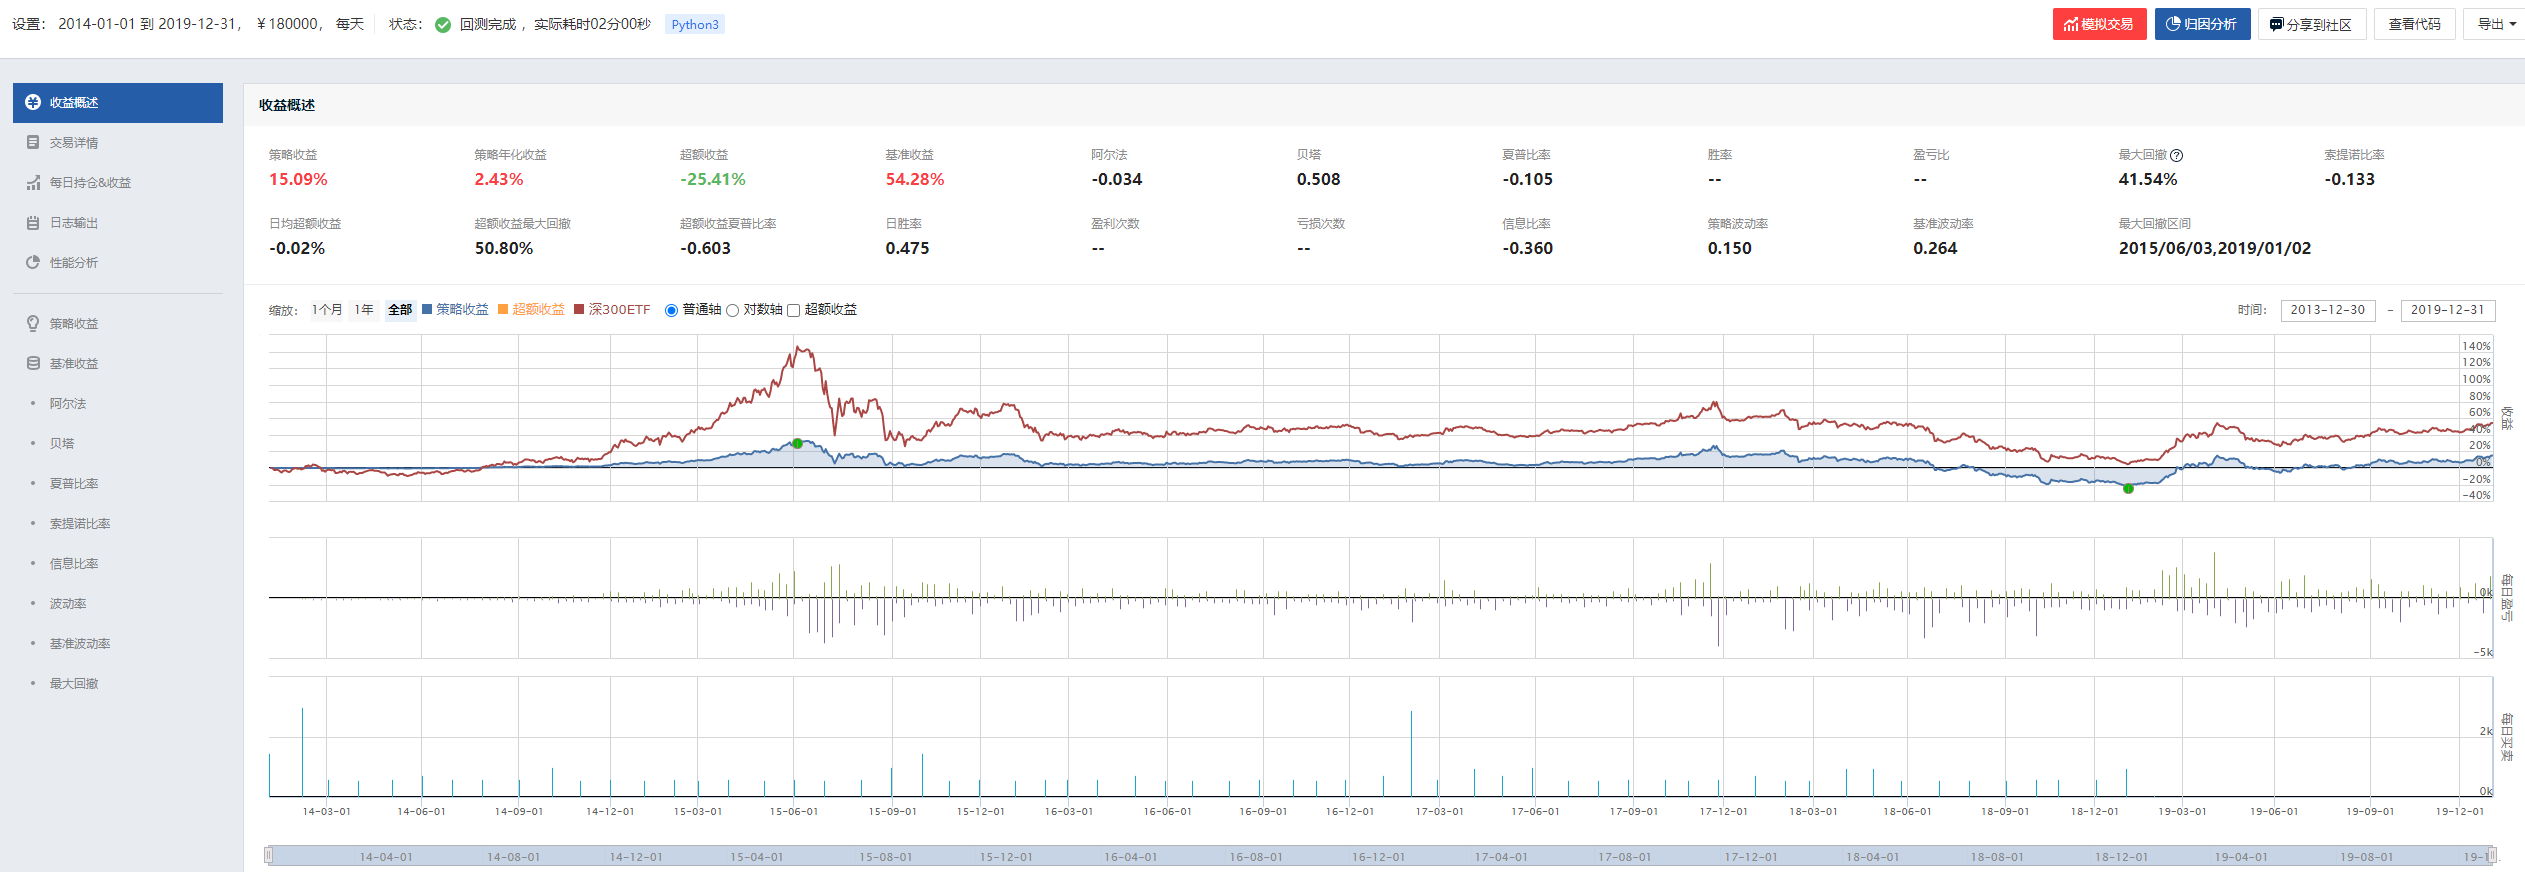2525x872 pixels.
Task: Click the 基准波动率 value 0.264
Action: click(1936, 249)
